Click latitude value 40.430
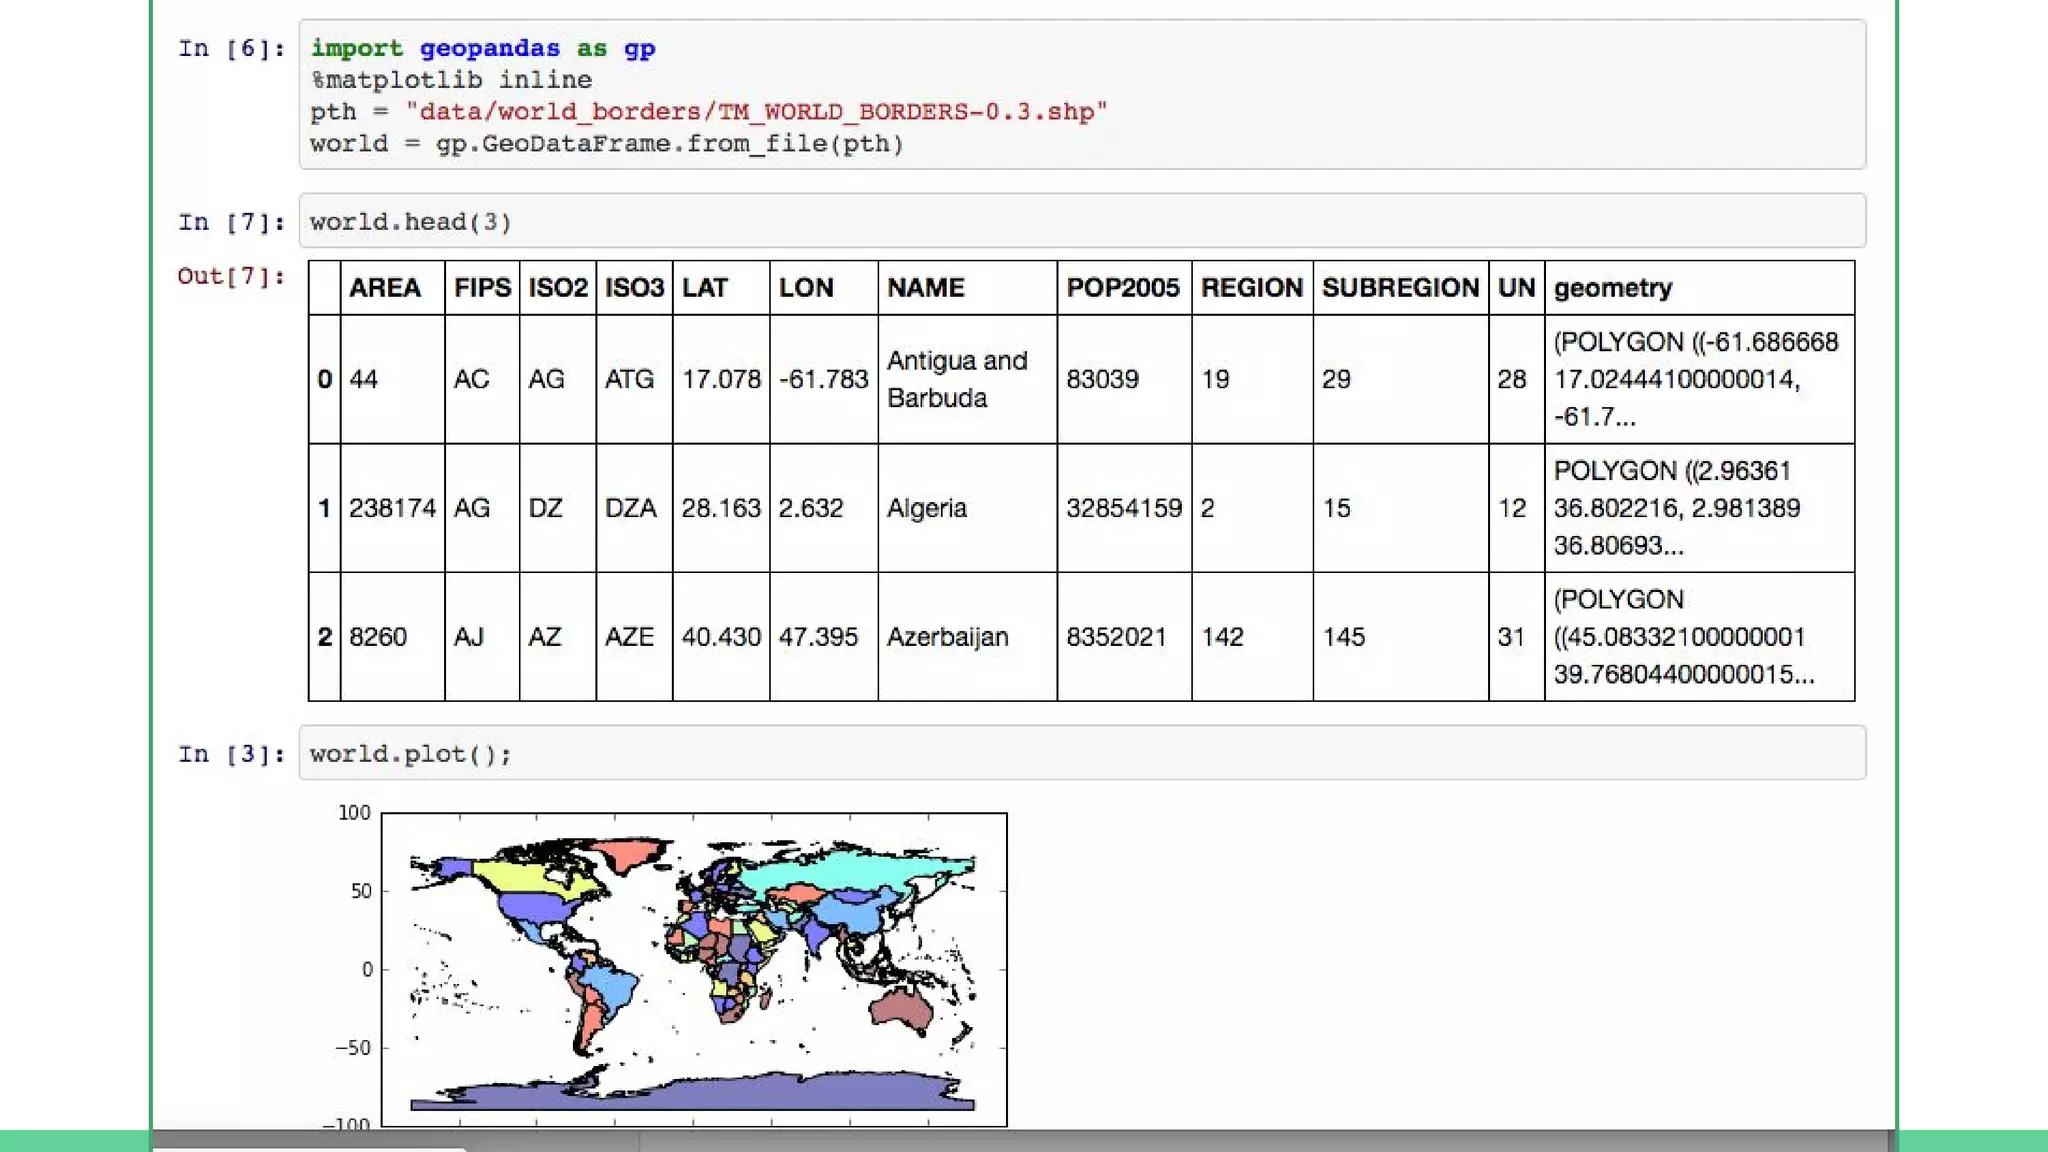The image size is (2048, 1152). tap(721, 637)
